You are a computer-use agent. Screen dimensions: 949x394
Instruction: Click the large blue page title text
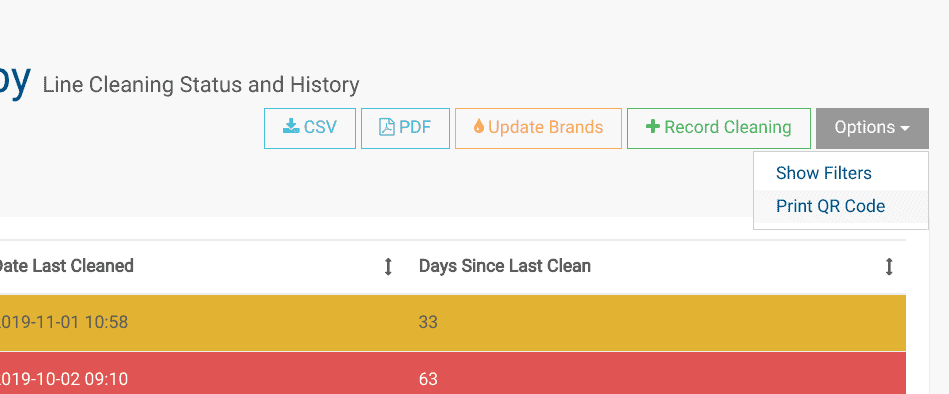15,79
